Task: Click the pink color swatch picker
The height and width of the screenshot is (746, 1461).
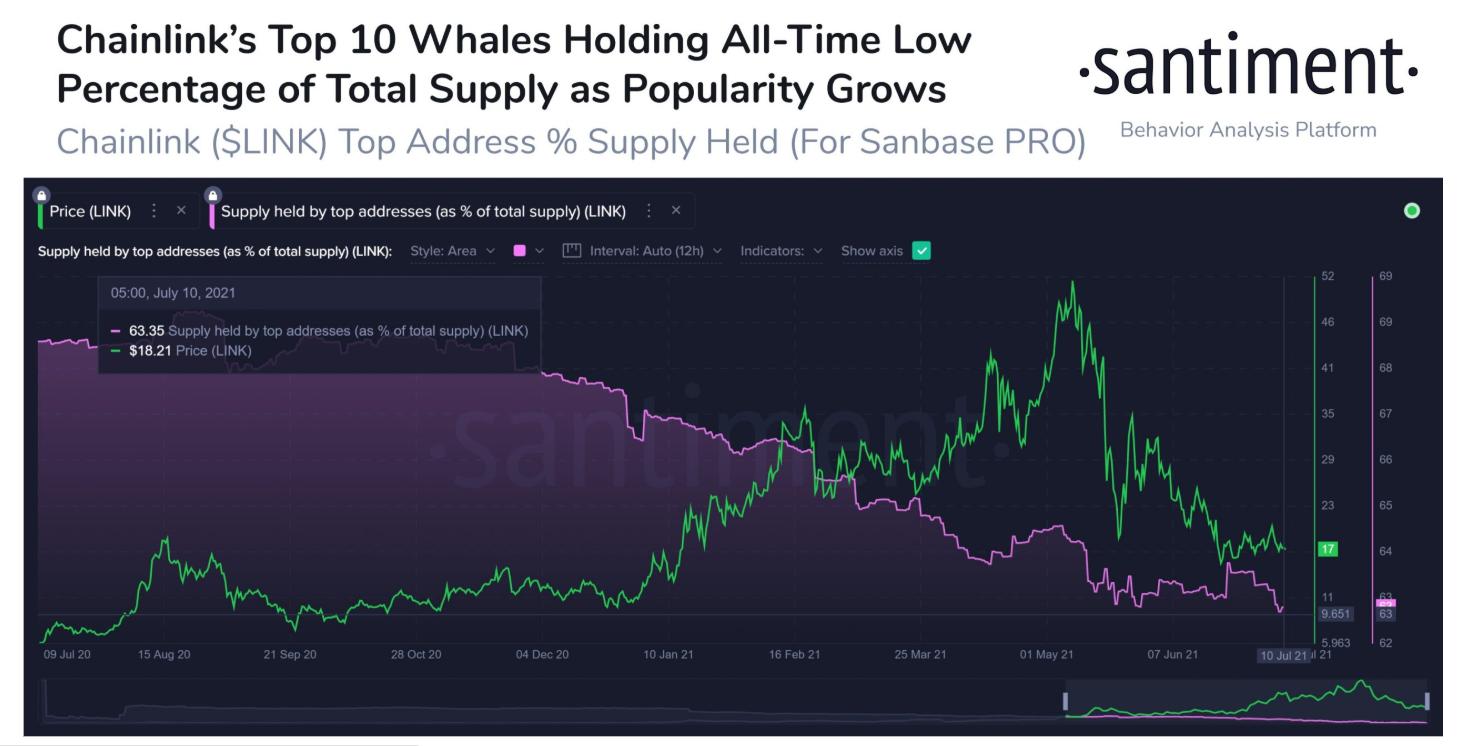Action: (x=521, y=251)
